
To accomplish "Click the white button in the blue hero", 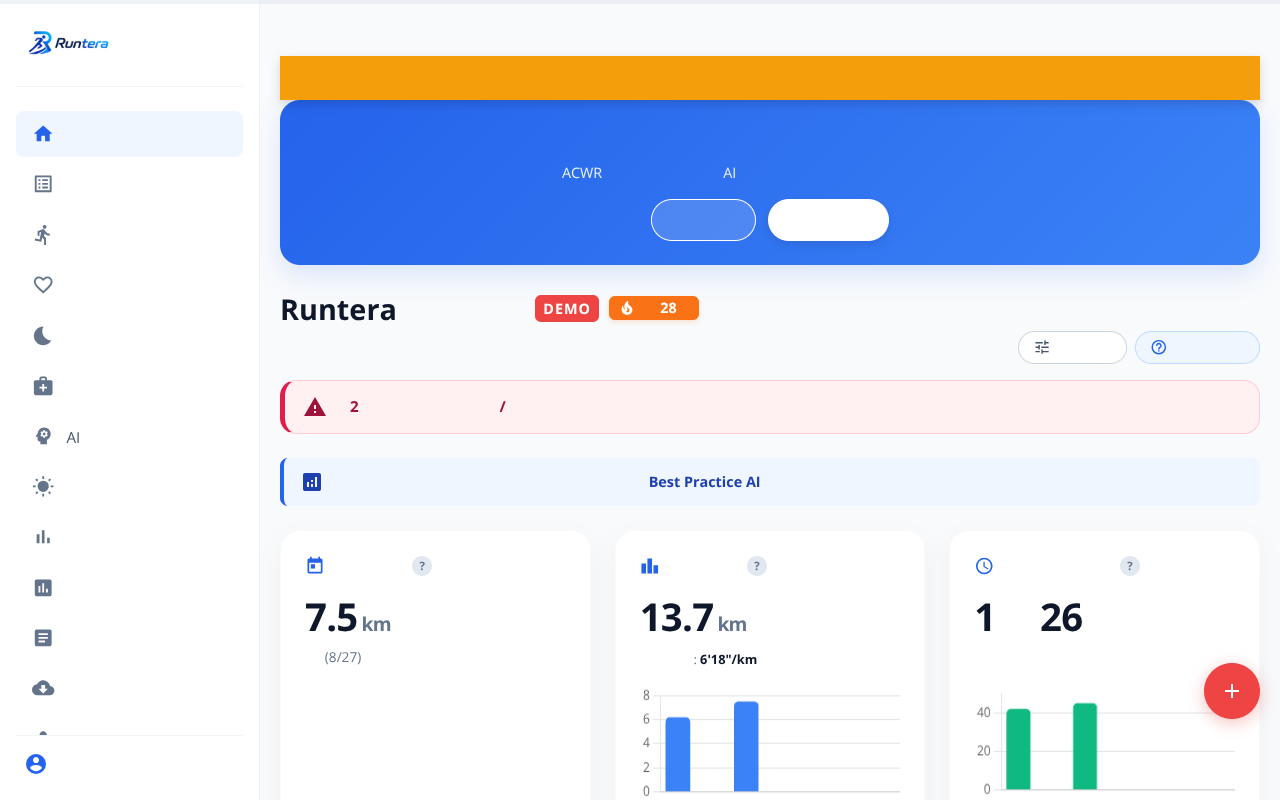I will [828, 220].
